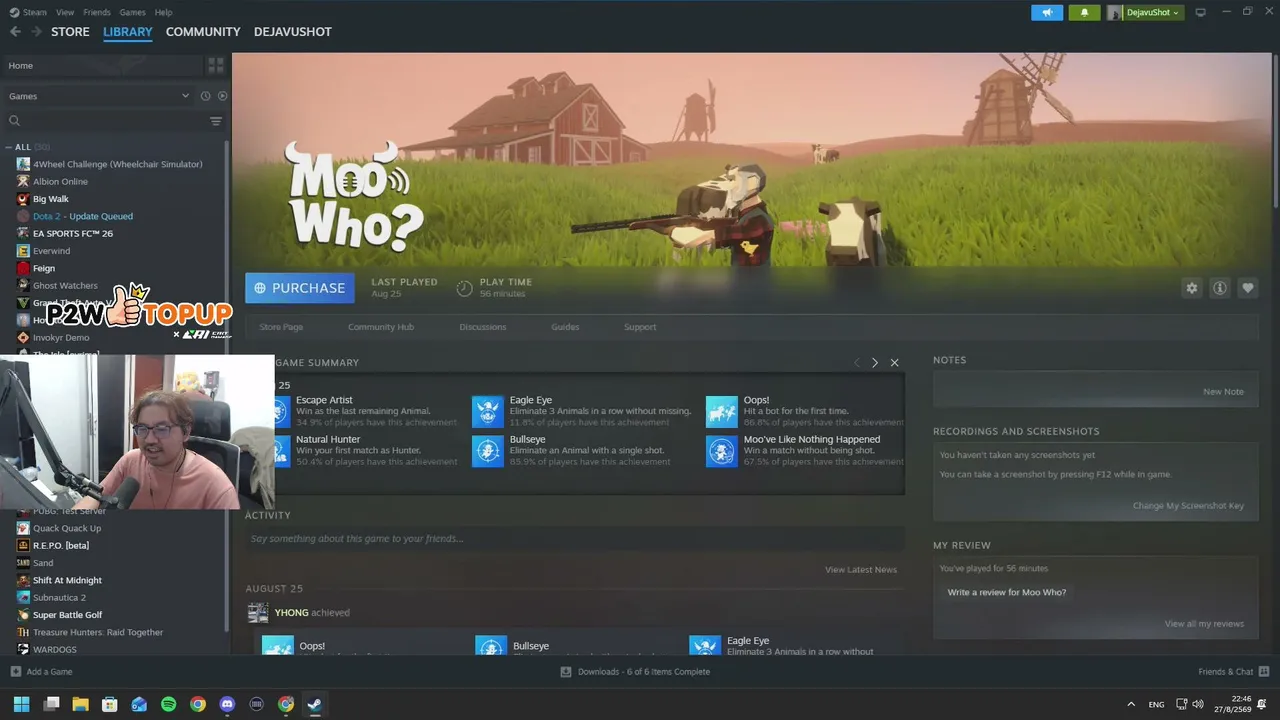Open the Friends & Chat icon

click(1263, 672)
